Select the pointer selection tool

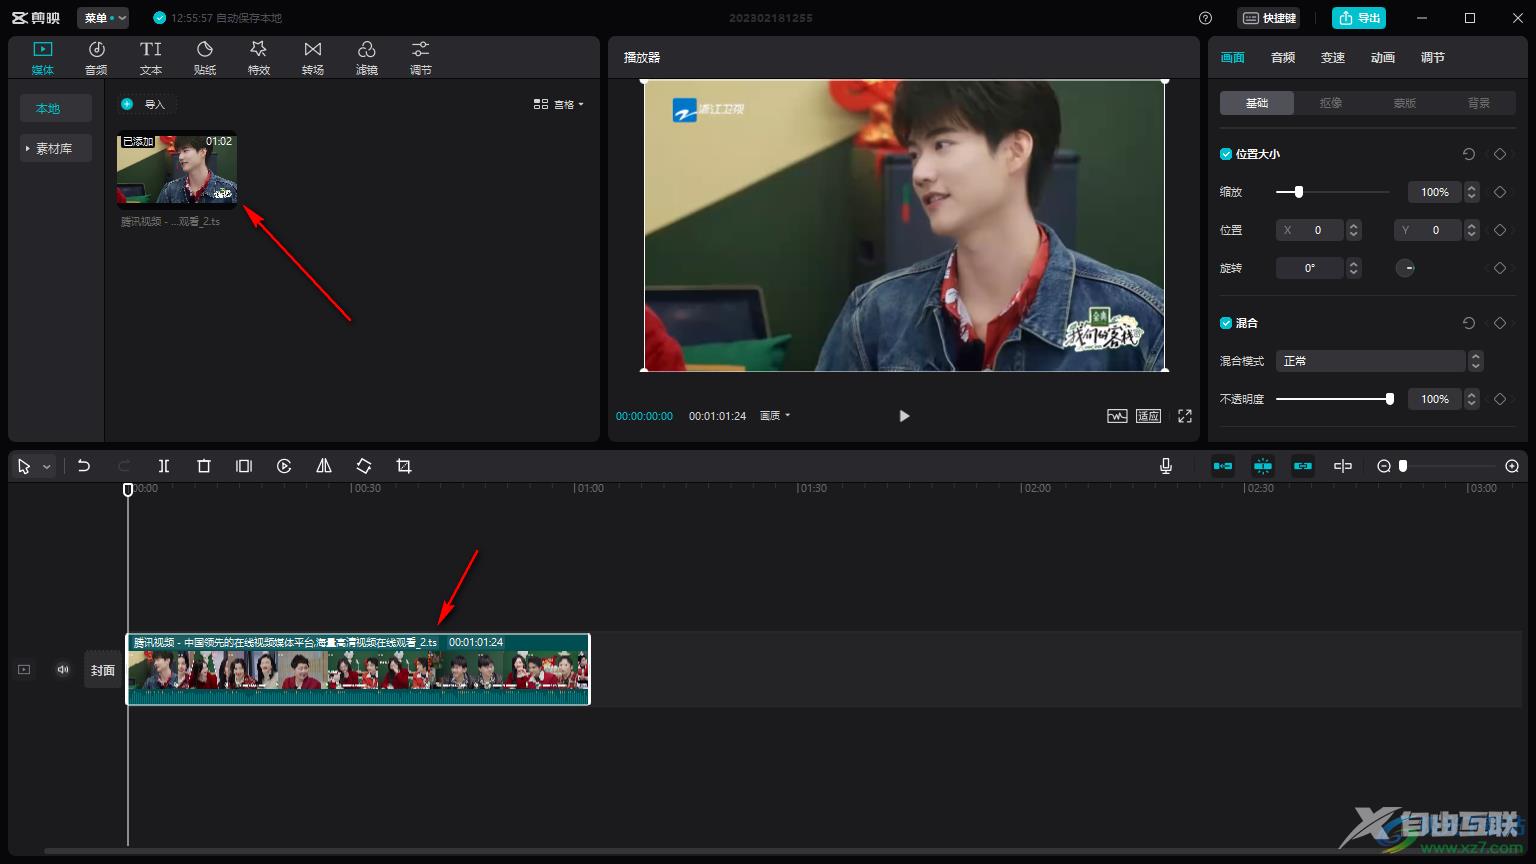tap(24, 467)
